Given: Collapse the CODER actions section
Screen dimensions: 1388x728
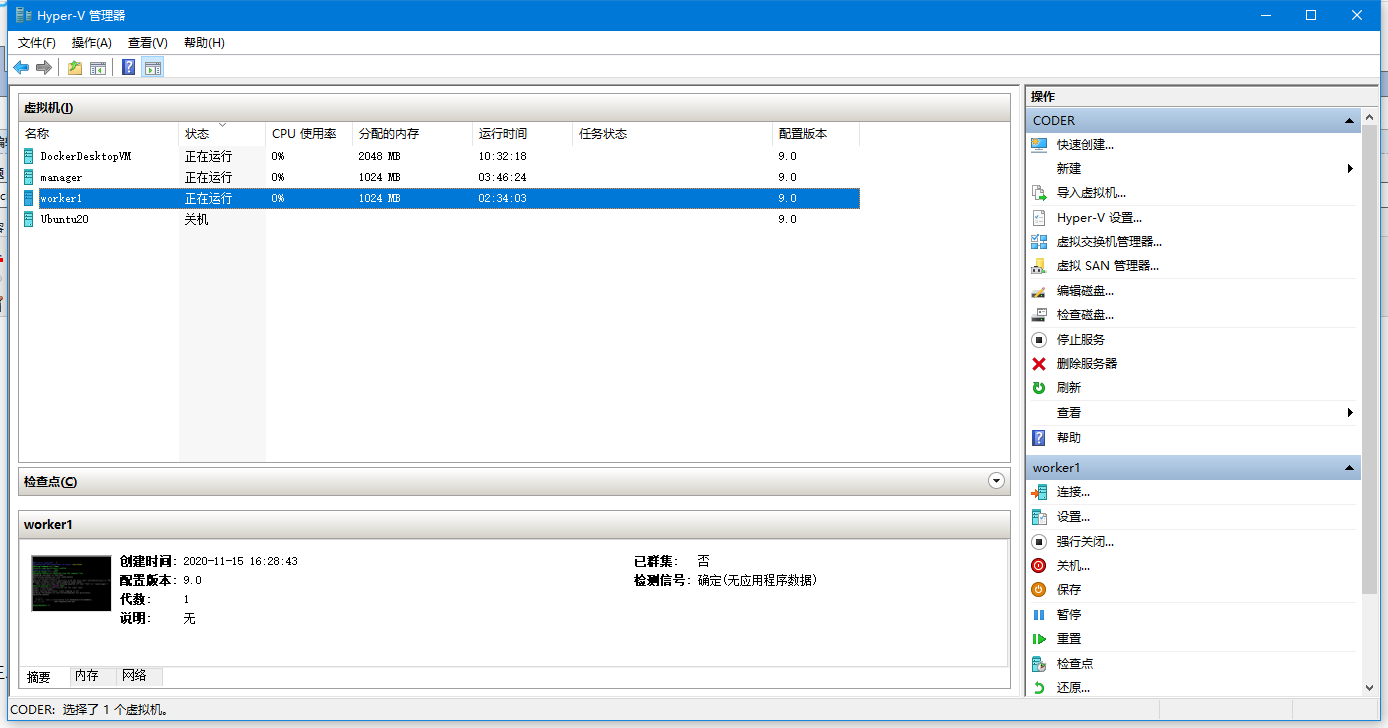Looking at the screenshot, I should coord(1349,121).
